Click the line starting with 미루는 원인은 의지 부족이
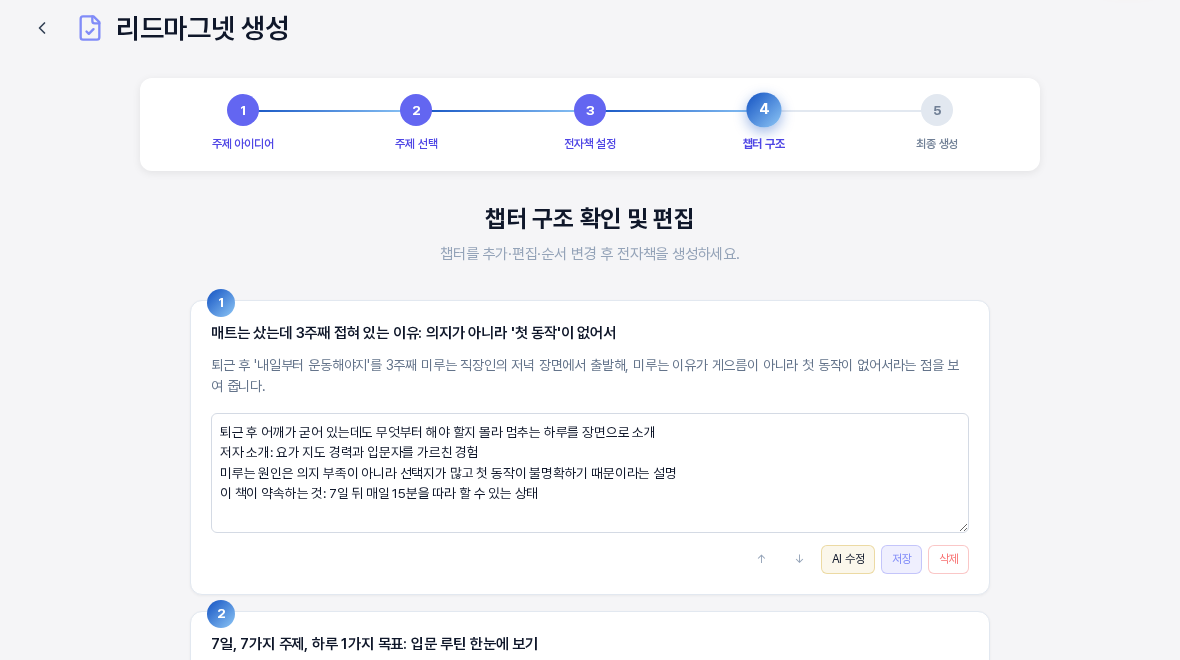Image resolution: width=1180 pixels, height=660 pixels. [448, 473]
